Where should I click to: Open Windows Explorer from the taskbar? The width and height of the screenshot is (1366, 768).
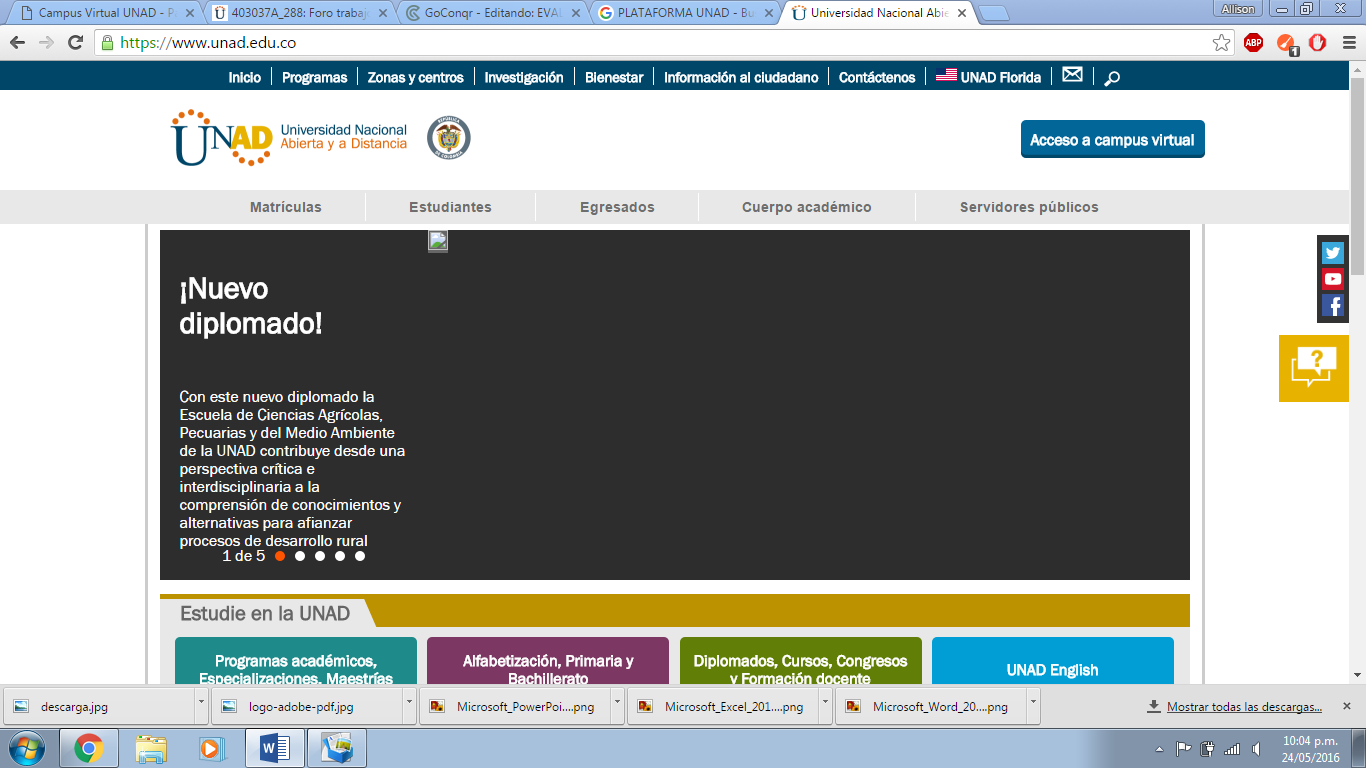[x=151, y=748]
